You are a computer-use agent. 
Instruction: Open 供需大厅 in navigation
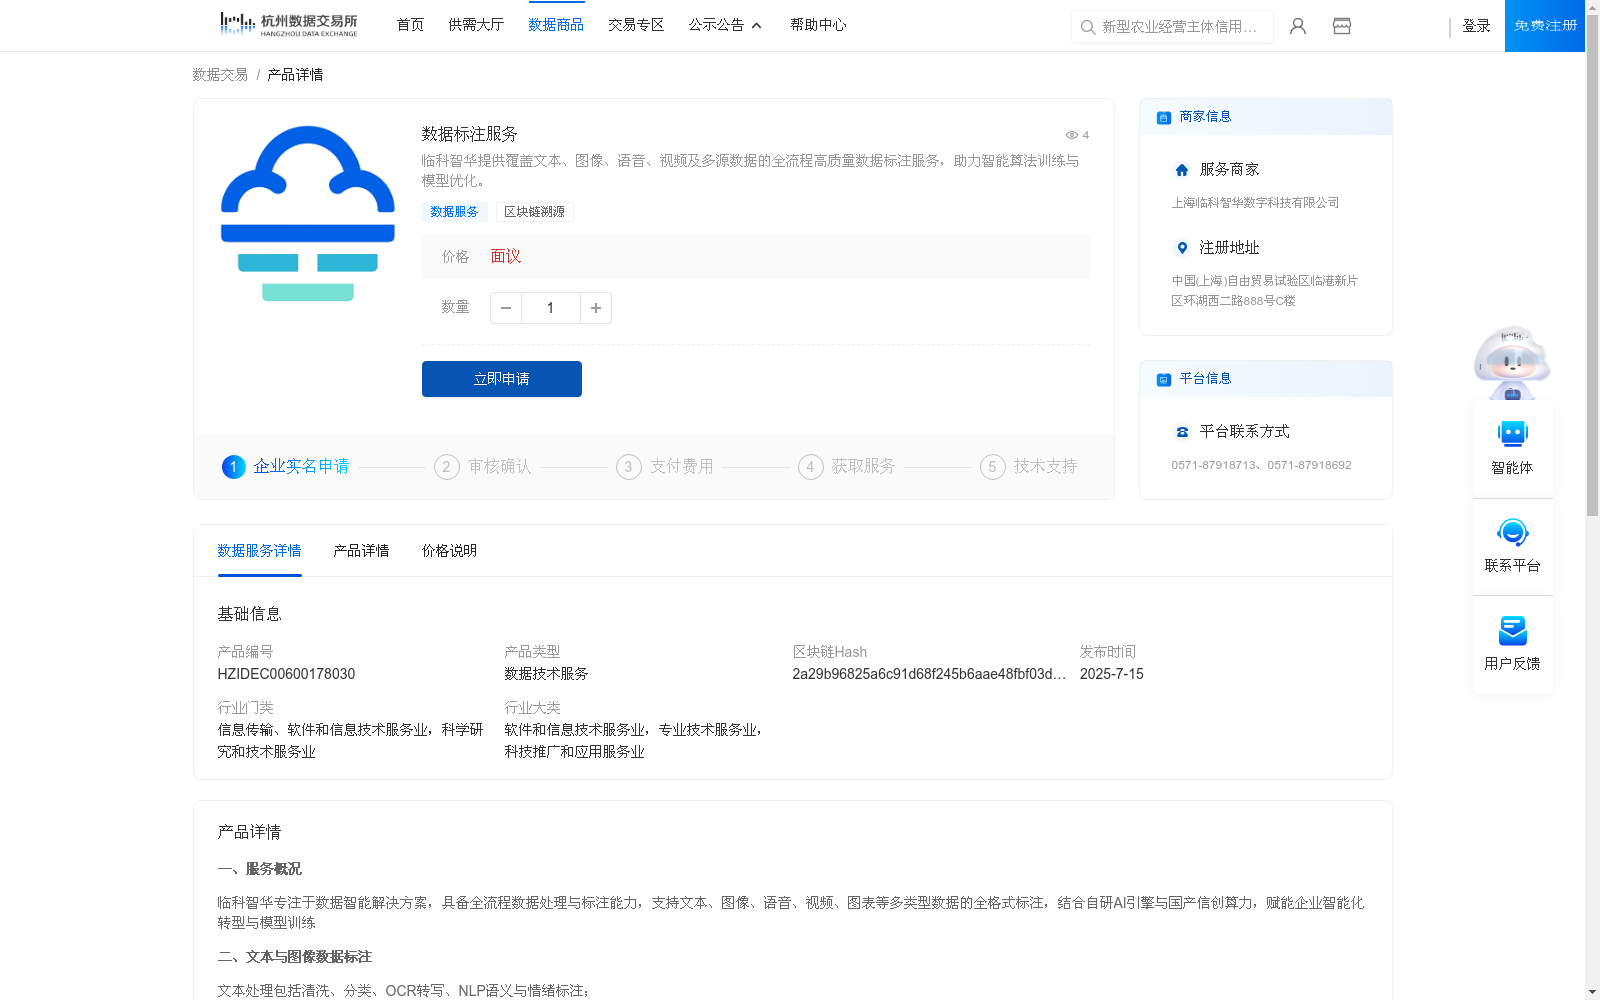[476, 25]
